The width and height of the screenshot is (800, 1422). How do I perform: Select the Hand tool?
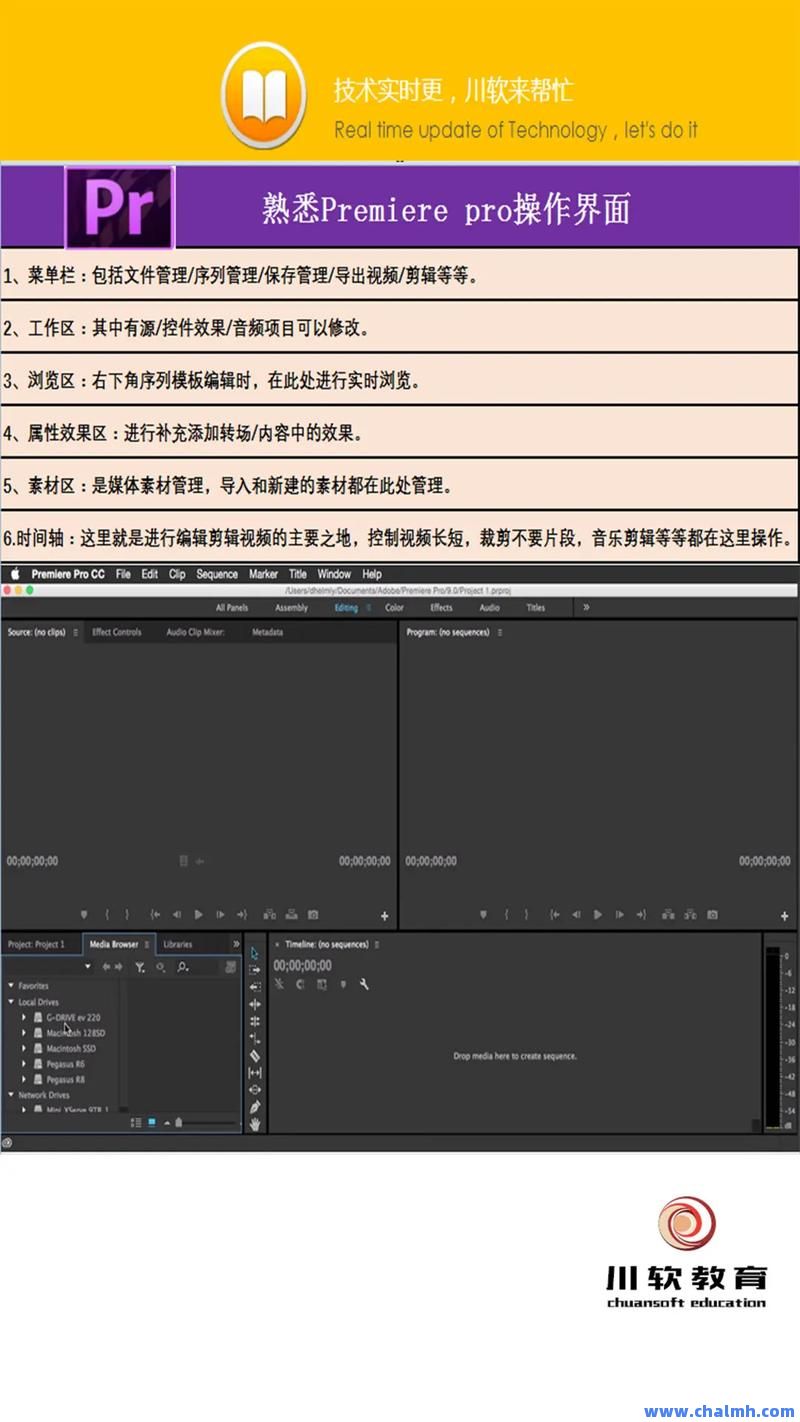[x=255, y=1124]
